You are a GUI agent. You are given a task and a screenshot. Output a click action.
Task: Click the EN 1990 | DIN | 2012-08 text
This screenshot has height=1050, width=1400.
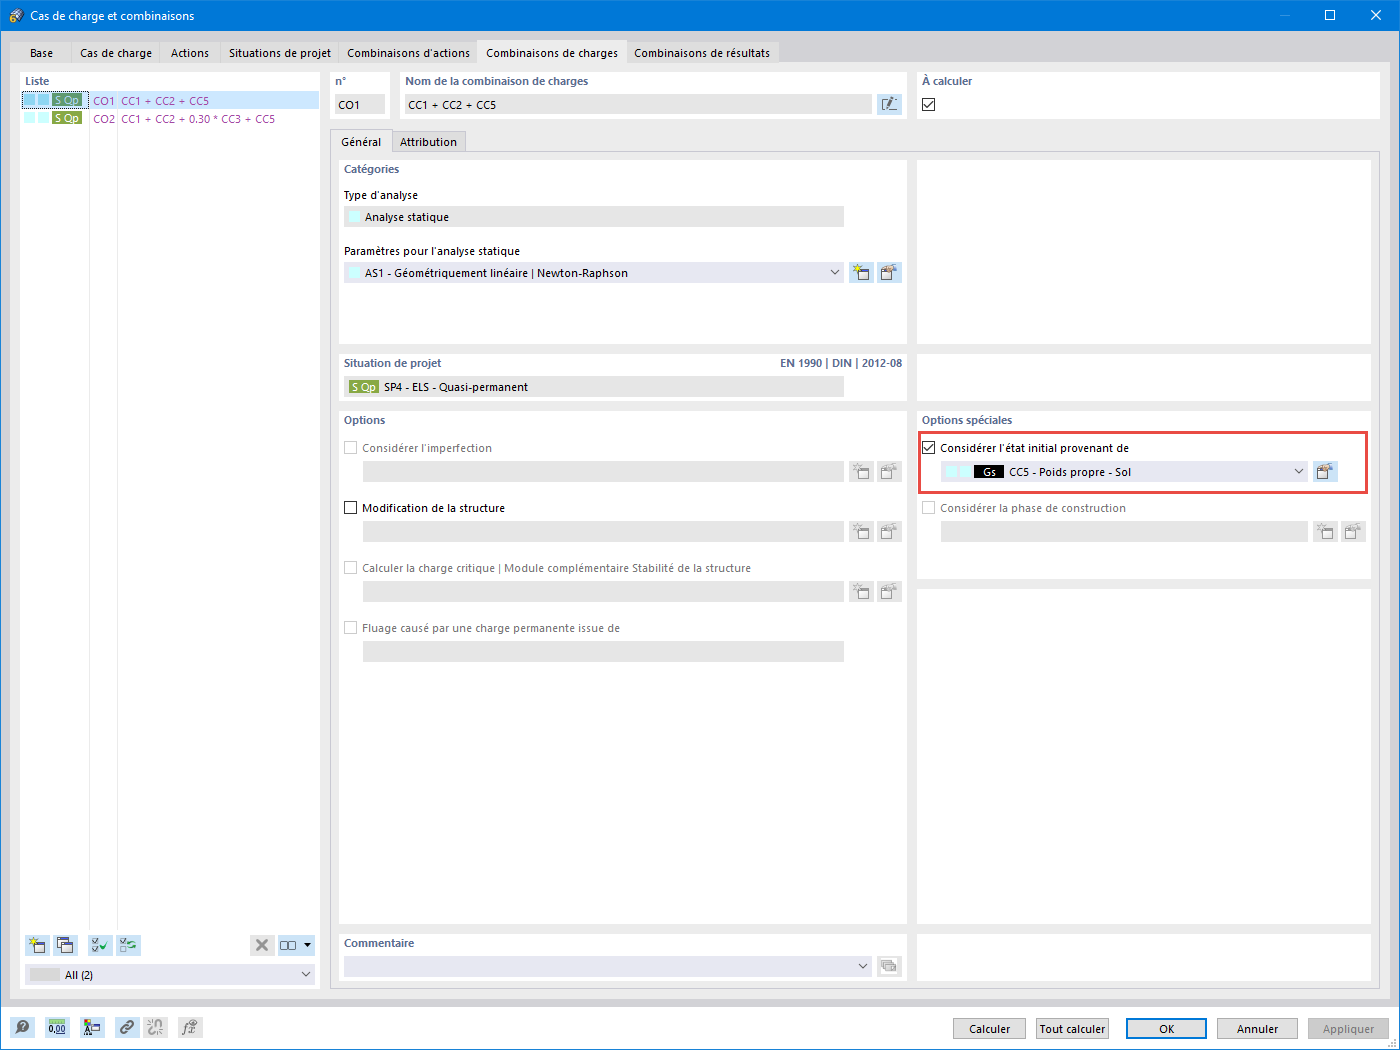841,363
